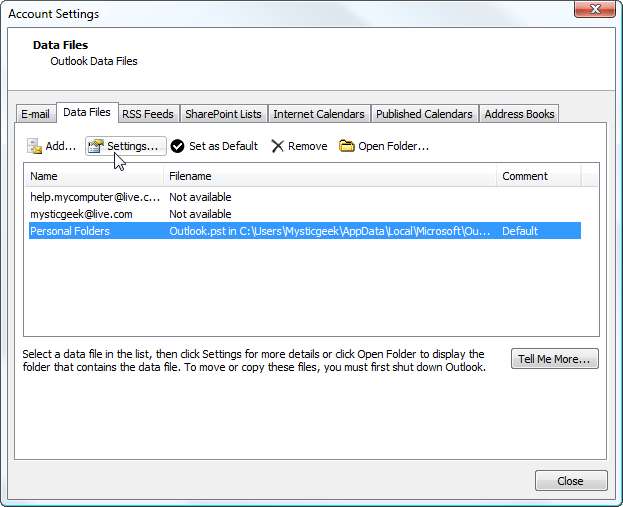
Task: Select the Data Files tab
Action: click(87, 112)
